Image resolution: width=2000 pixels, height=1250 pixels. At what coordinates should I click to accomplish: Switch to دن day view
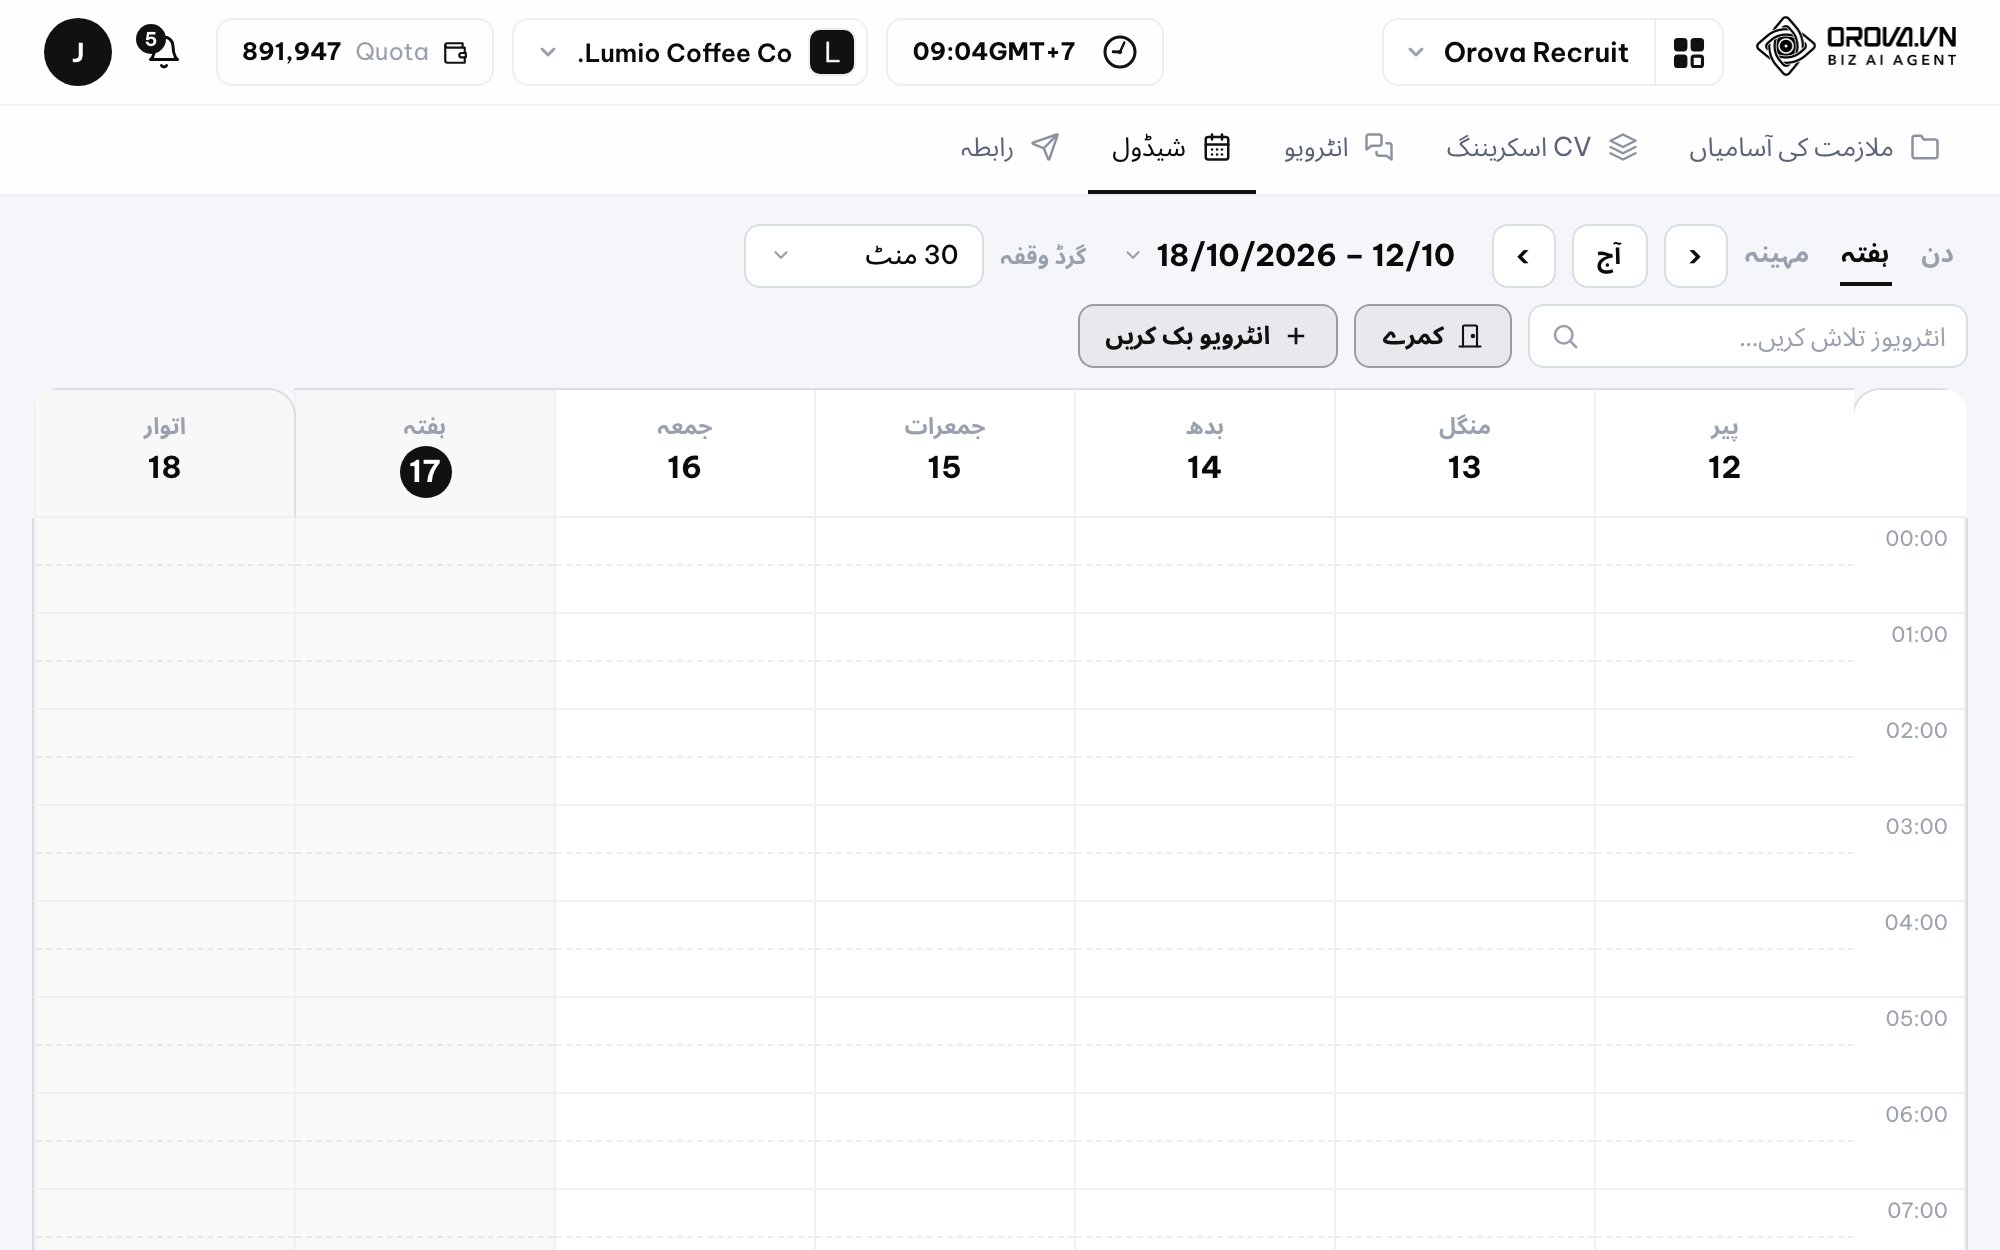coord(1937,255)
